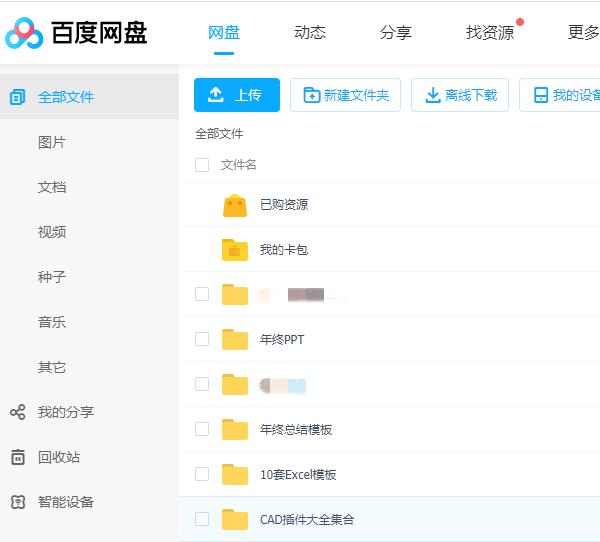Open the 回收站 trash bin icon
The height and width of the screenshot is (542, 600).
click(x=17, y=457)
